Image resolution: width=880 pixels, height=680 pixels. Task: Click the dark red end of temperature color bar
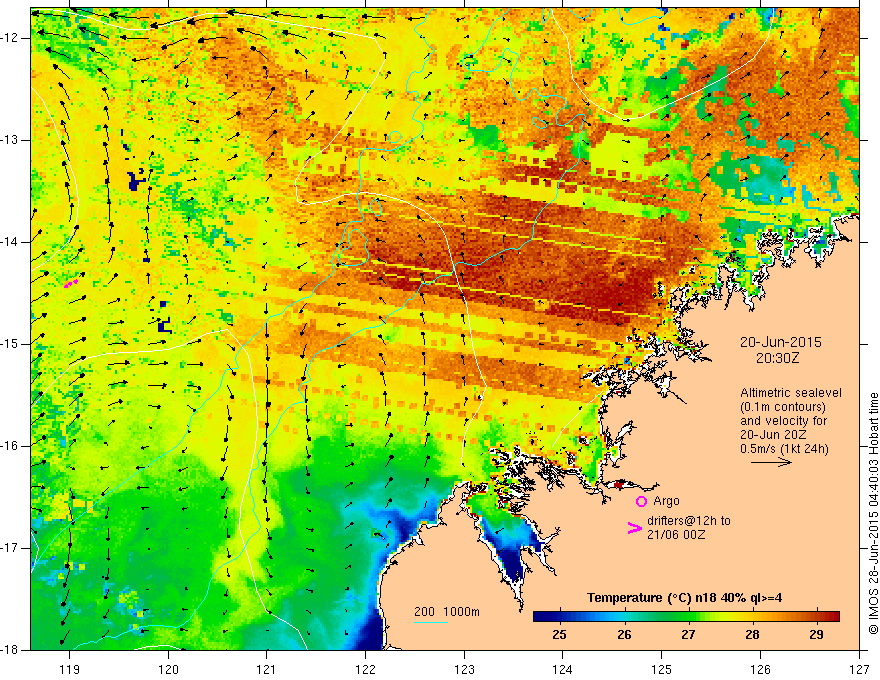(x=835, y=616)
